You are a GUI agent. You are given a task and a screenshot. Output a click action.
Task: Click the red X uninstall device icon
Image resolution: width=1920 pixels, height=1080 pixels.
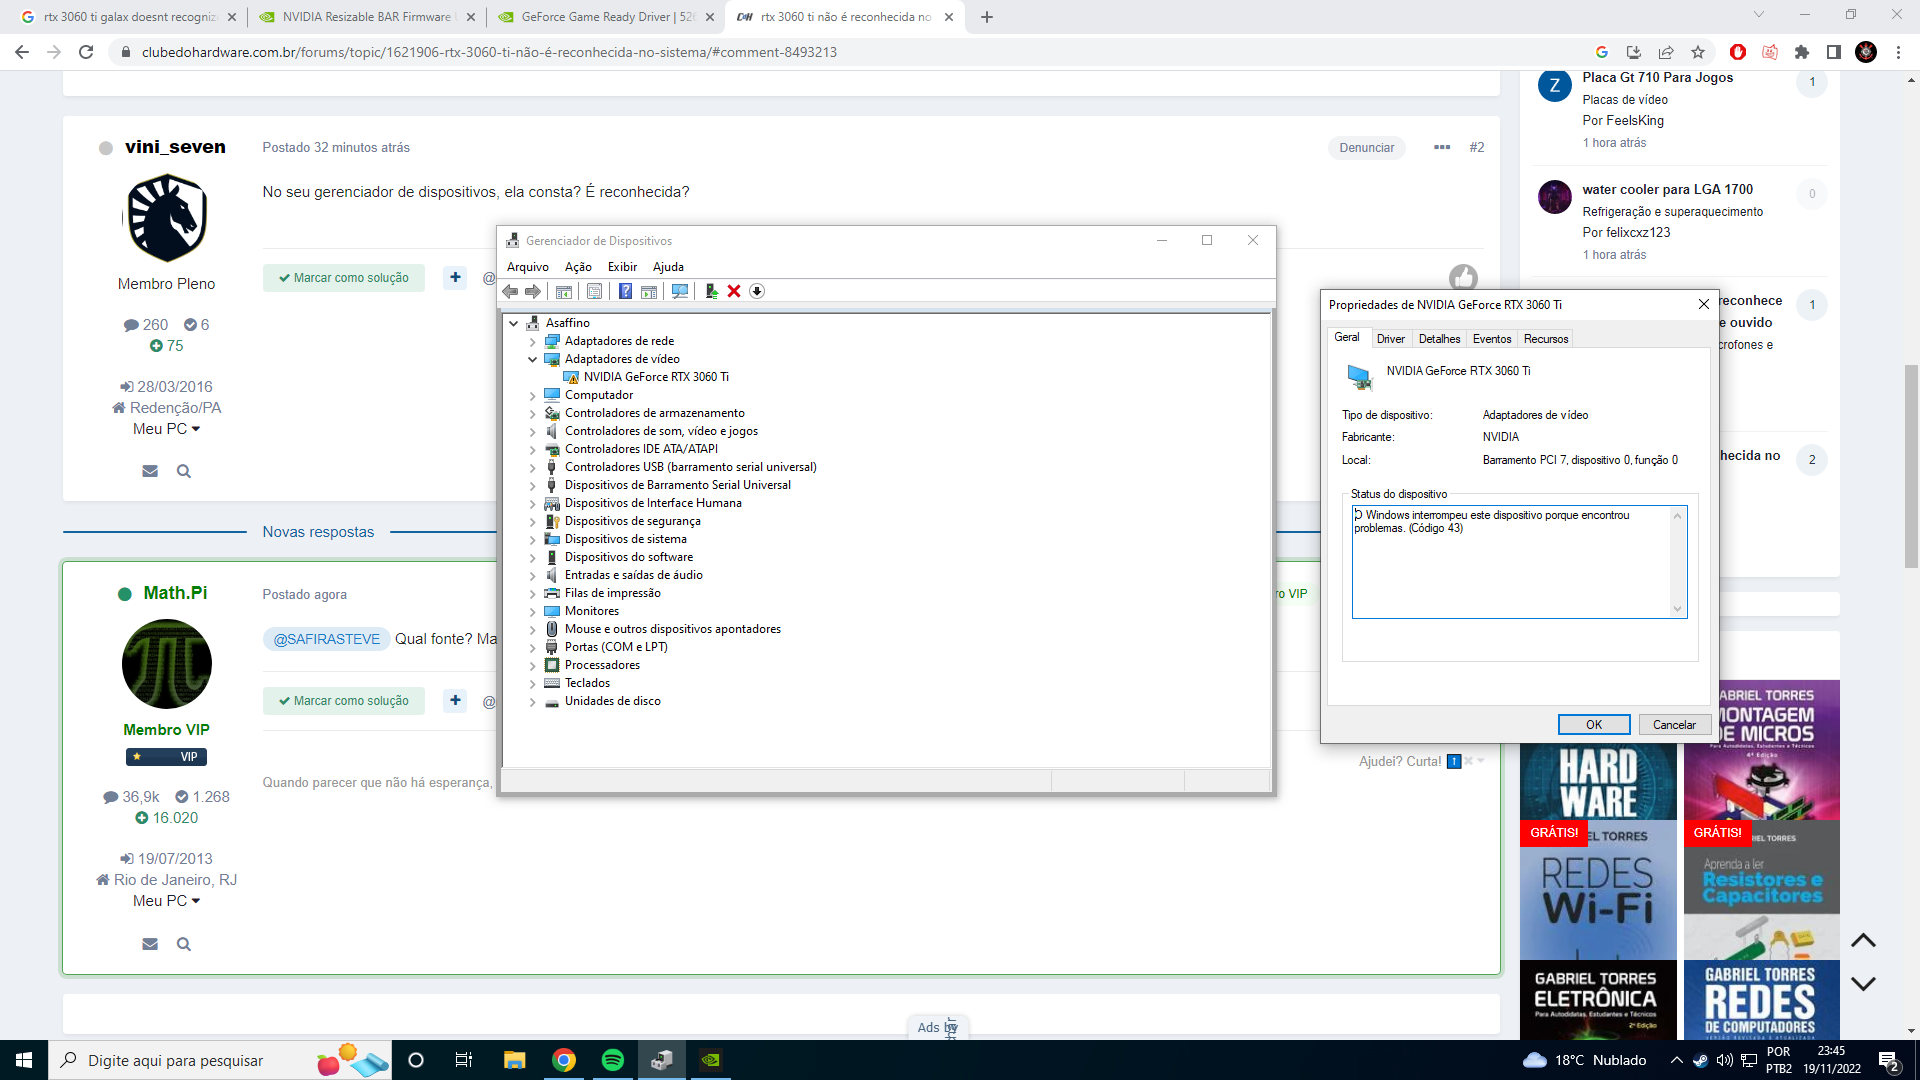pyautogui.click(x=734, y=291)
